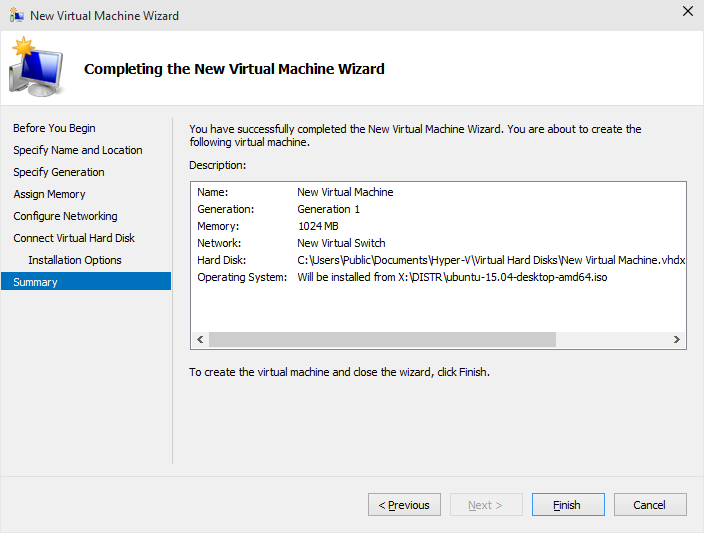Image resolution: width=704 pixels, height=533 pixels.
Task: Click the left scroll arrow in Description box
Action: point(200,339)
